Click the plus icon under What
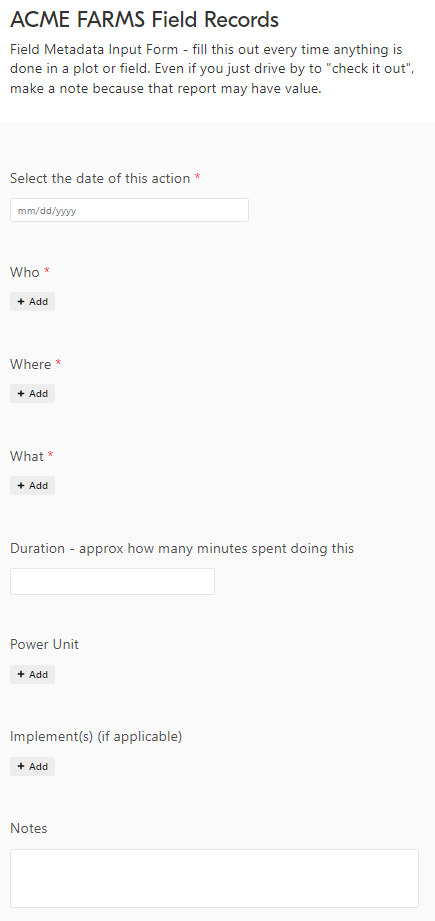 (21, 486)
